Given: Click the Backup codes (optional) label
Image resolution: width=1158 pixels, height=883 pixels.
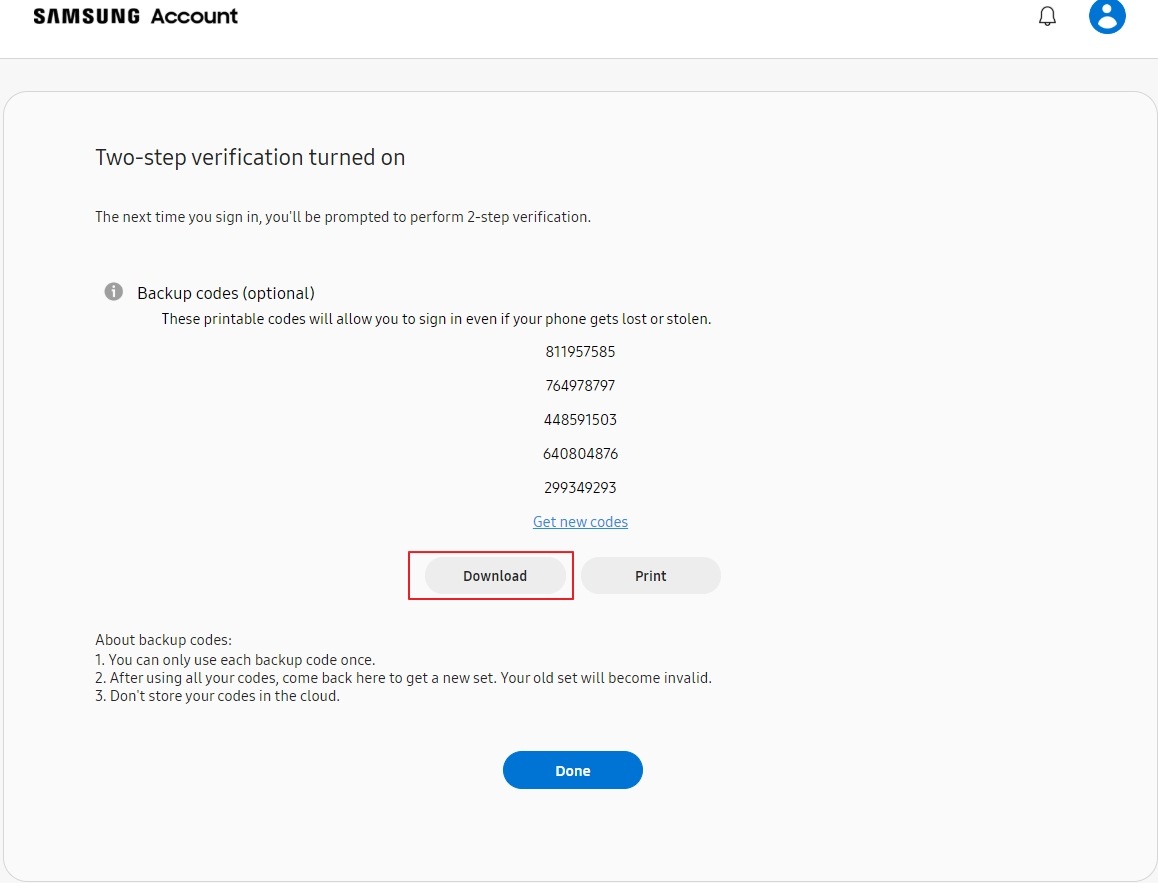Looking at the screenshot, I should [x=226, y=293].
